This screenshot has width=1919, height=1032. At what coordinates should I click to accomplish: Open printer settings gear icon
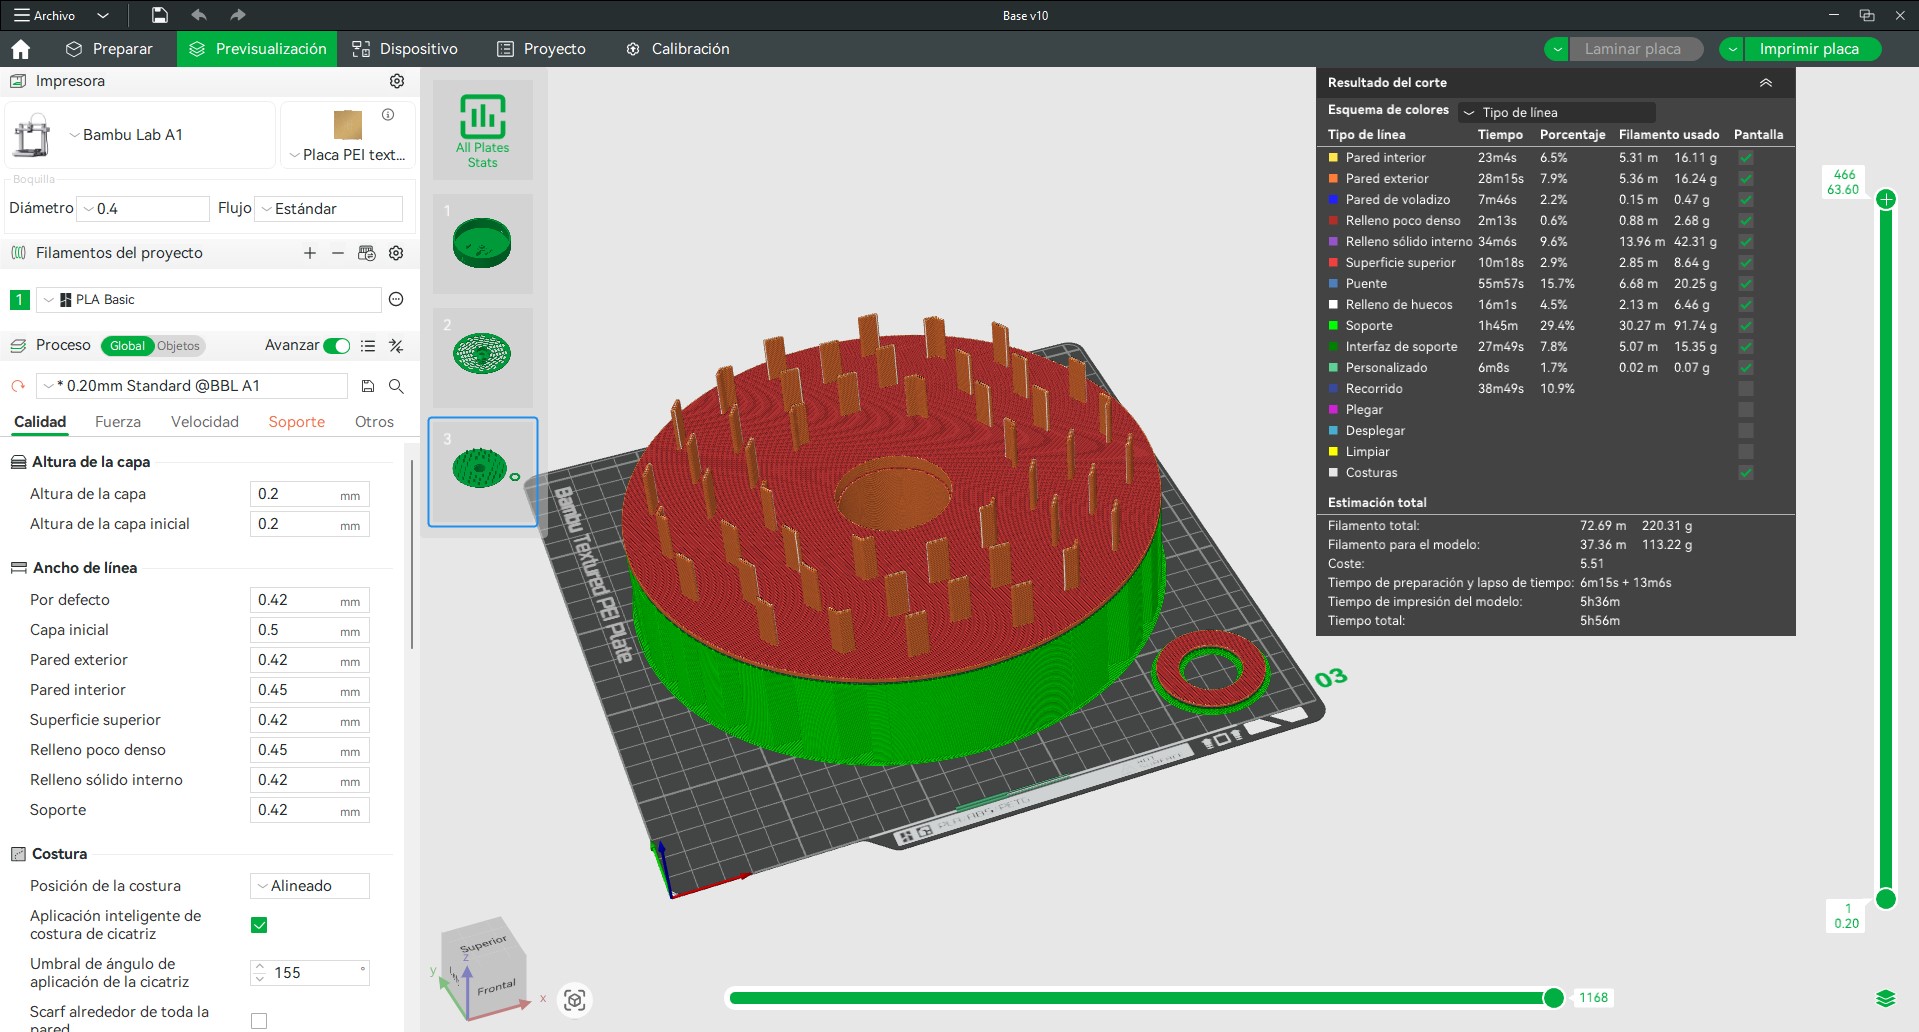(x=397, y=81)
